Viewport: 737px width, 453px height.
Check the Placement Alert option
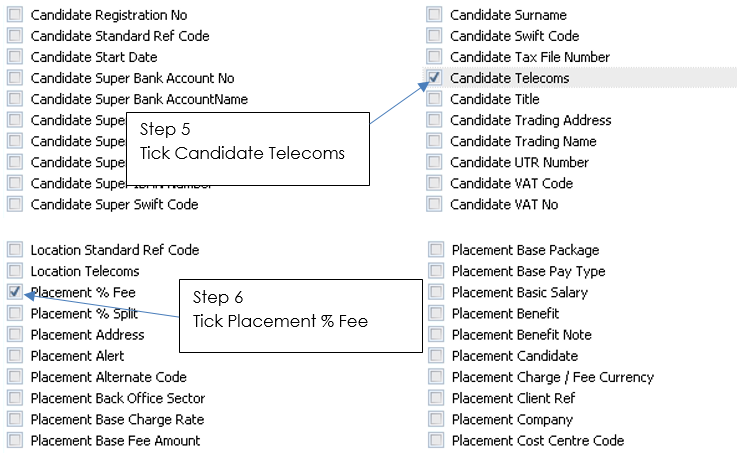tap(15, 355)
